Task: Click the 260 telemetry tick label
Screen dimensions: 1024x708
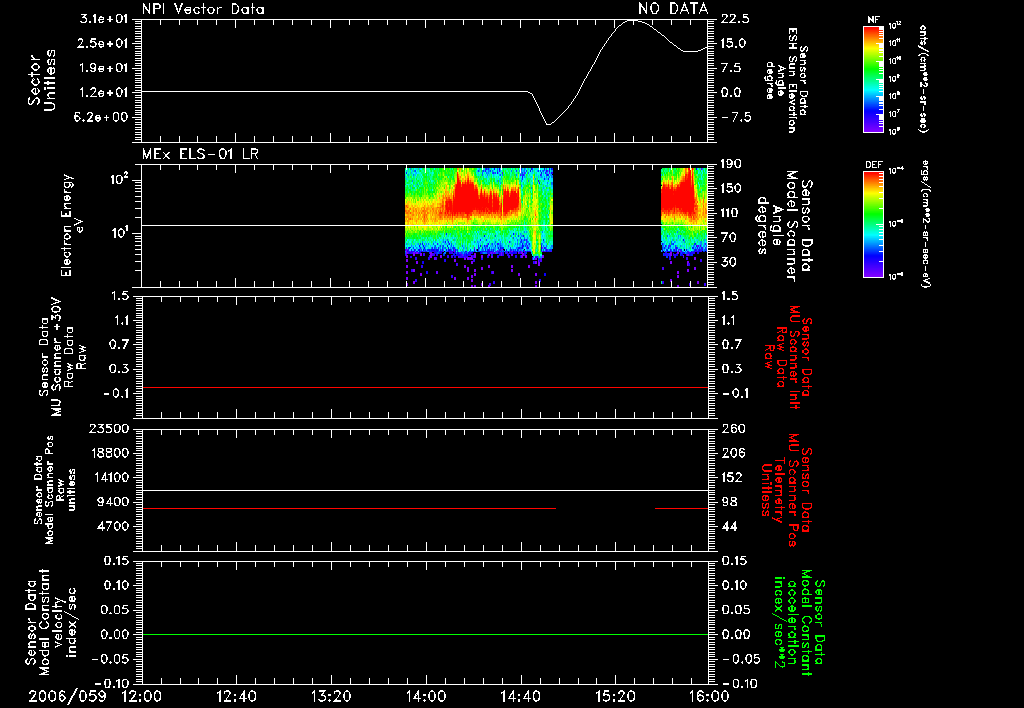Action: click(733, 429)
